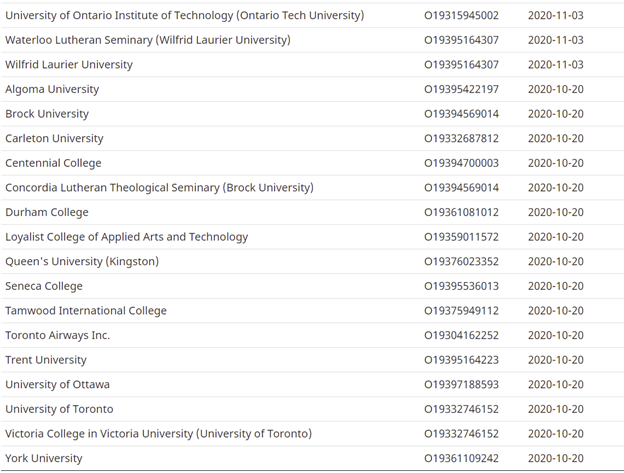Screen dimensions: 624x473
Task: Select DLI number O19361109242
Action: (x=461, y=458)
